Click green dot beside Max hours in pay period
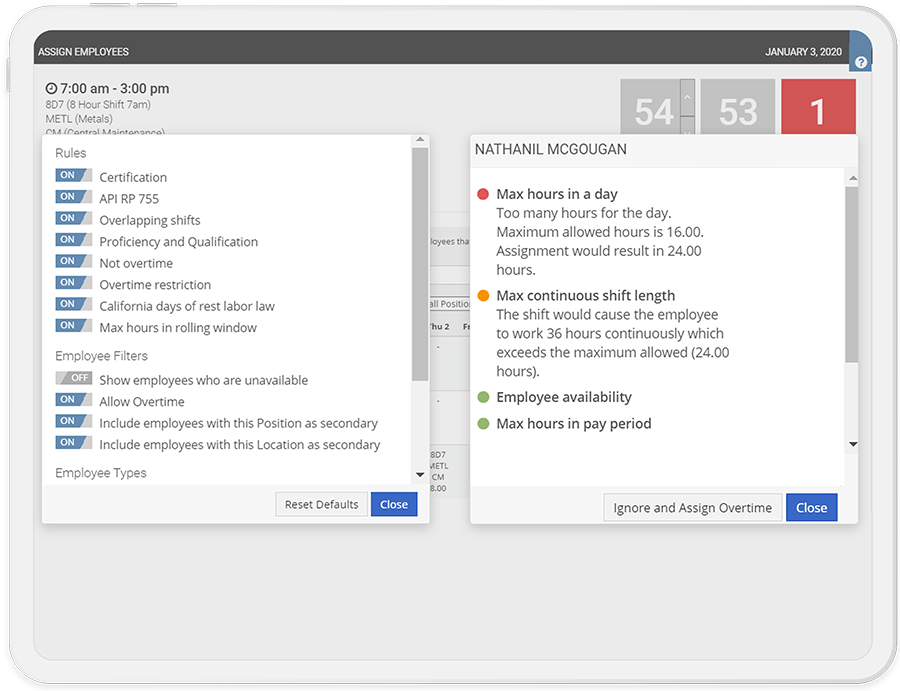The image size is (900, 691). click(483, 424)
